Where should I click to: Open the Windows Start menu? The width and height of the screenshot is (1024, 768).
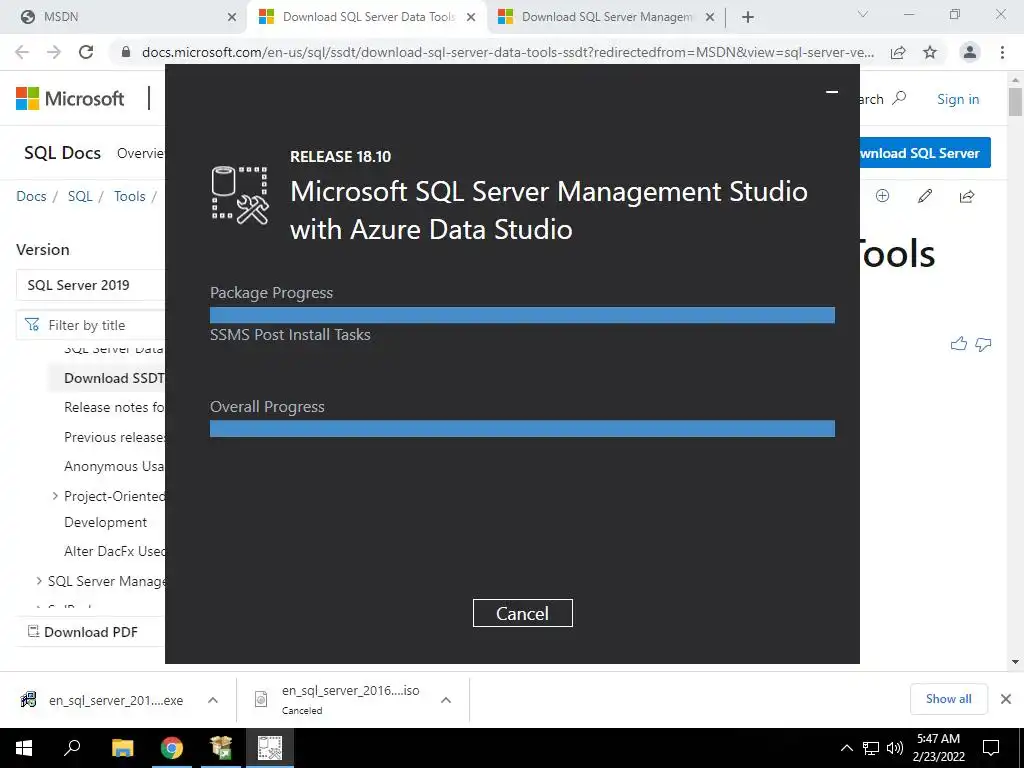[x=24, y=748]
